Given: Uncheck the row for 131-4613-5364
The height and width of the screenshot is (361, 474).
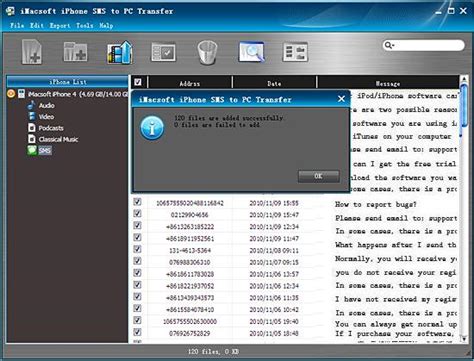Looking at the screenshot, I should (137, 249).
